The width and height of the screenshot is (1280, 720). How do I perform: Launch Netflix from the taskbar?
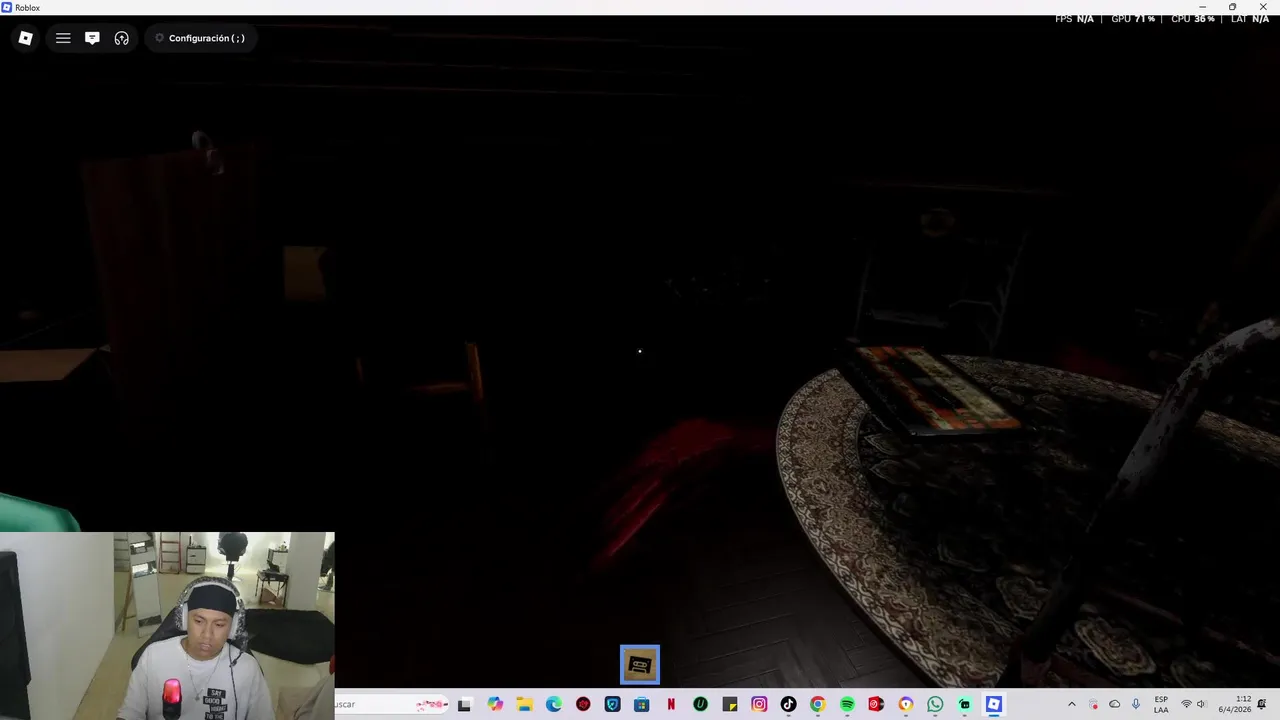(x=671, y=705)
